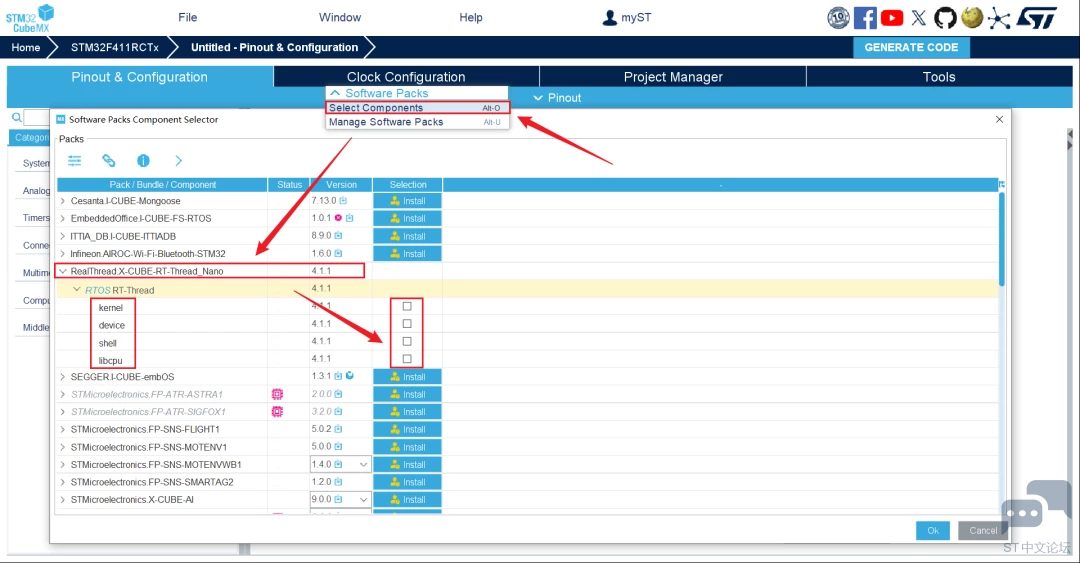Collapse the RTOS RT-Thread bundle

tap(77, 289)
